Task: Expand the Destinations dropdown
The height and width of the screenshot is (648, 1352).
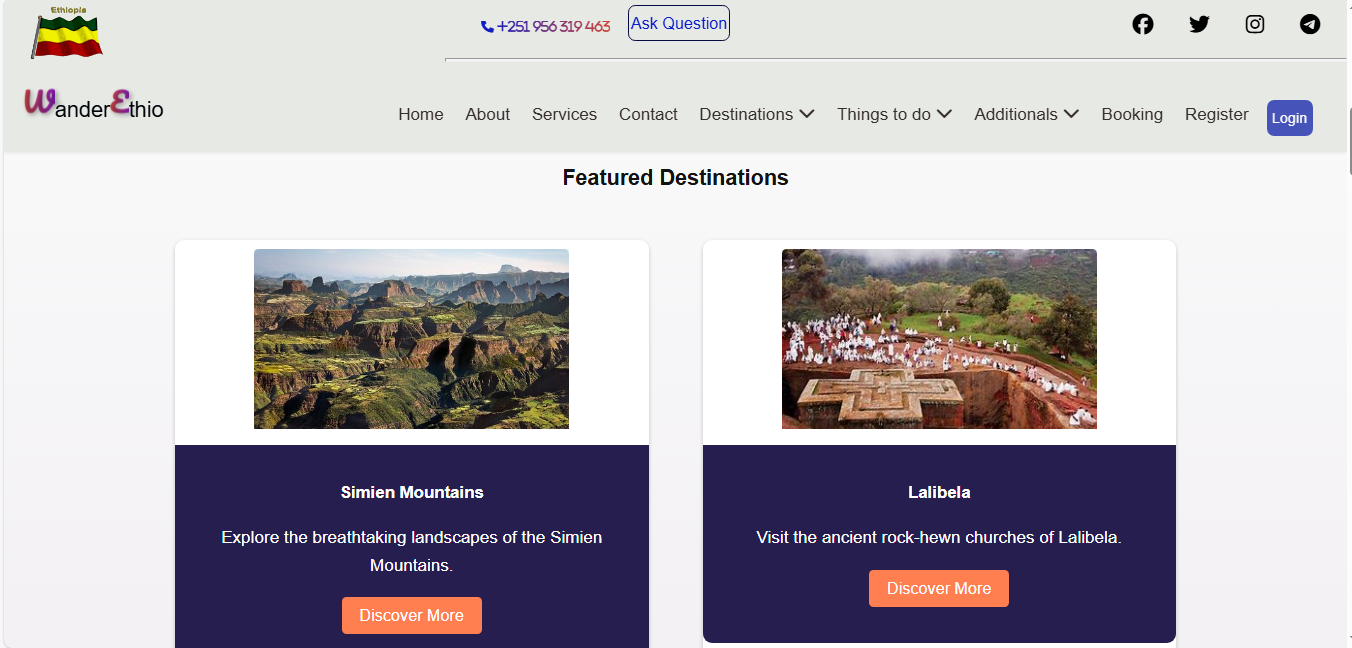Action: [x=756, y=114]
